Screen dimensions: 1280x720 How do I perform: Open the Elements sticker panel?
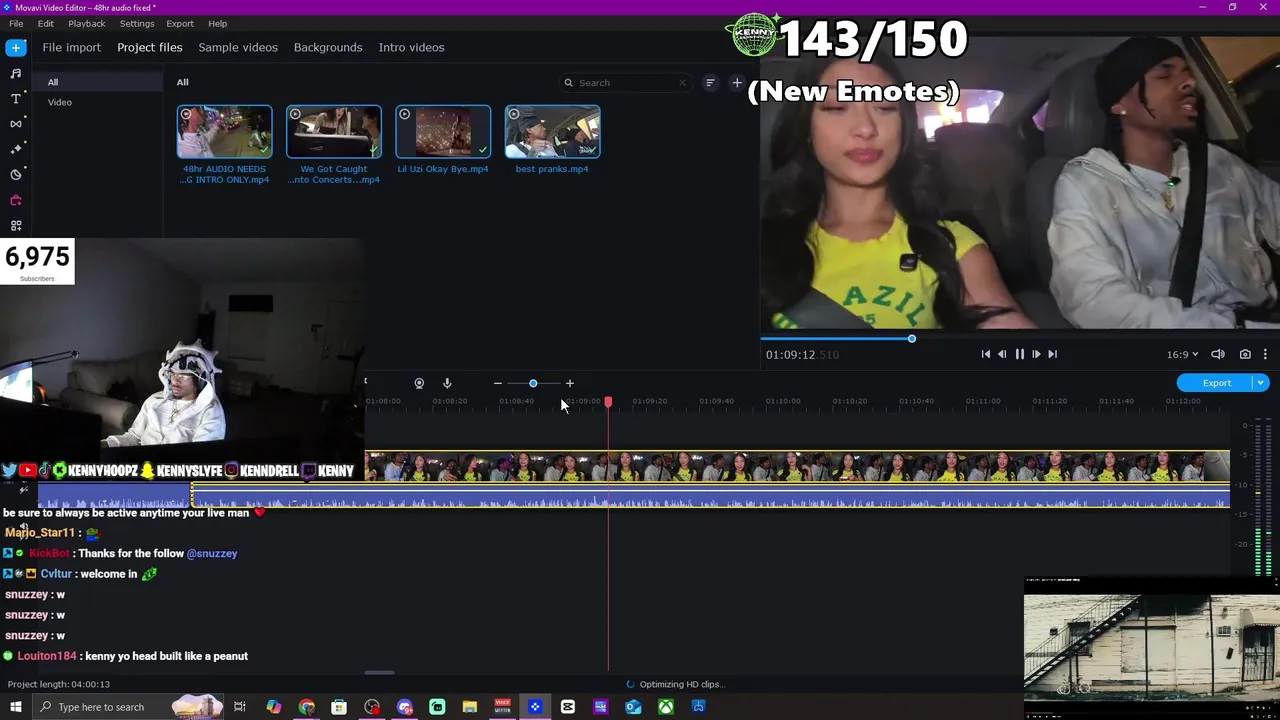pyautogui.click(x=16, y=174)
